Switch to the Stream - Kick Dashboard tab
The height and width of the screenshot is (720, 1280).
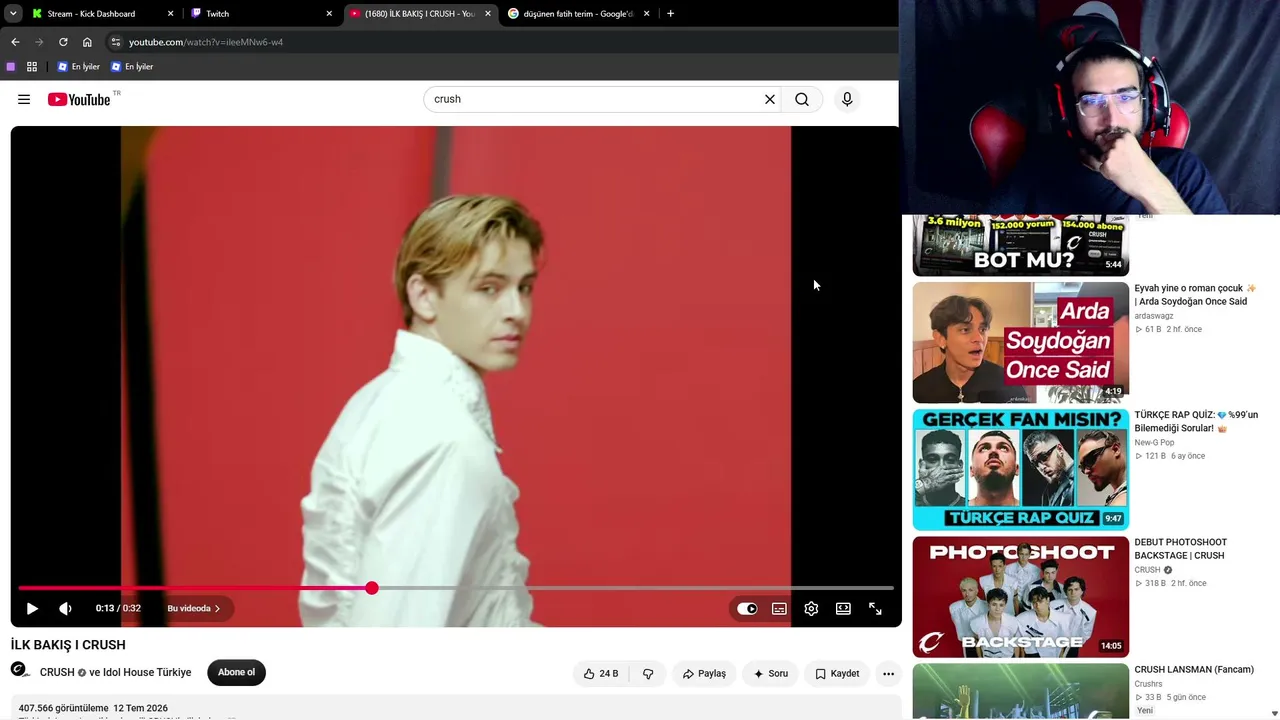[x=92, y=14]
